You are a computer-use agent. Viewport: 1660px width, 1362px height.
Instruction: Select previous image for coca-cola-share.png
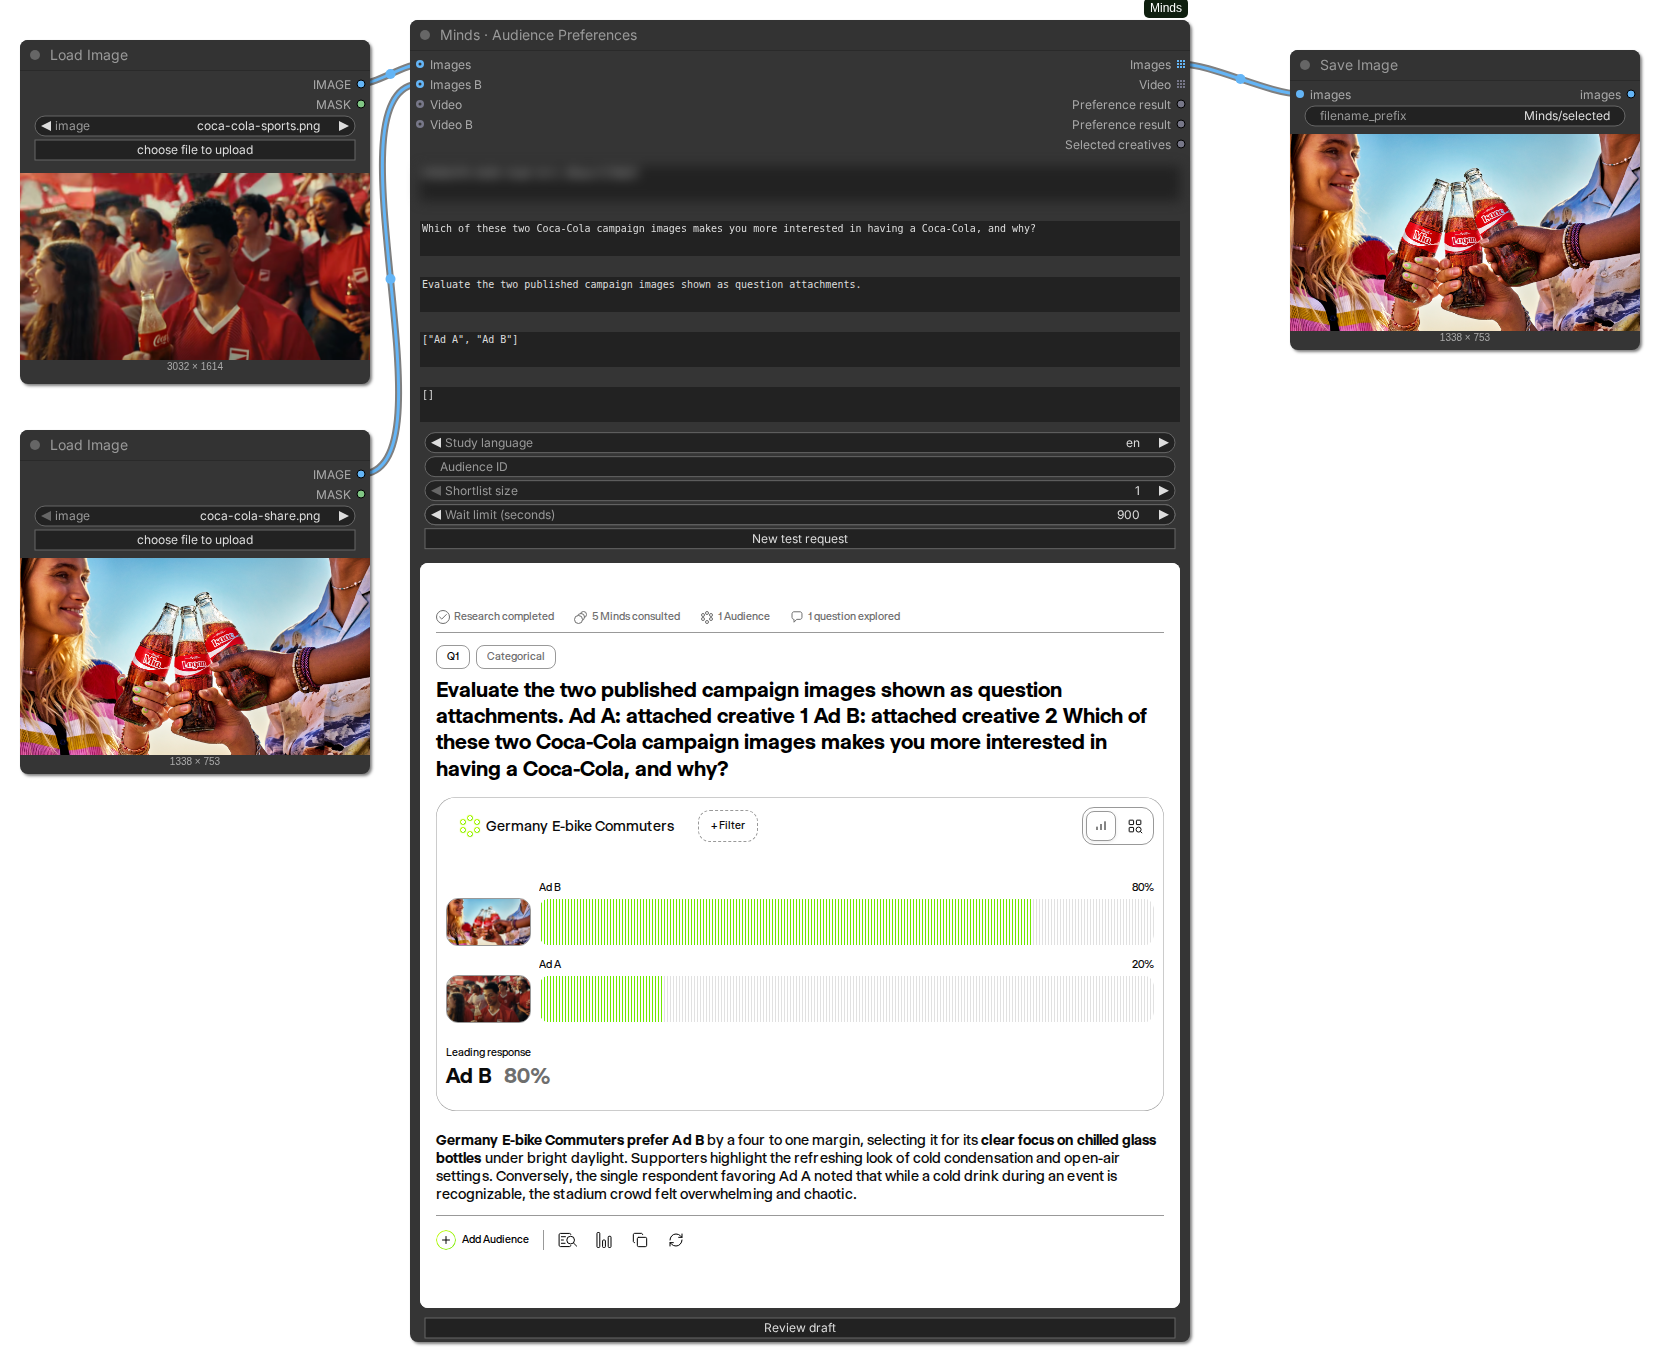click(x=46, y=516)
